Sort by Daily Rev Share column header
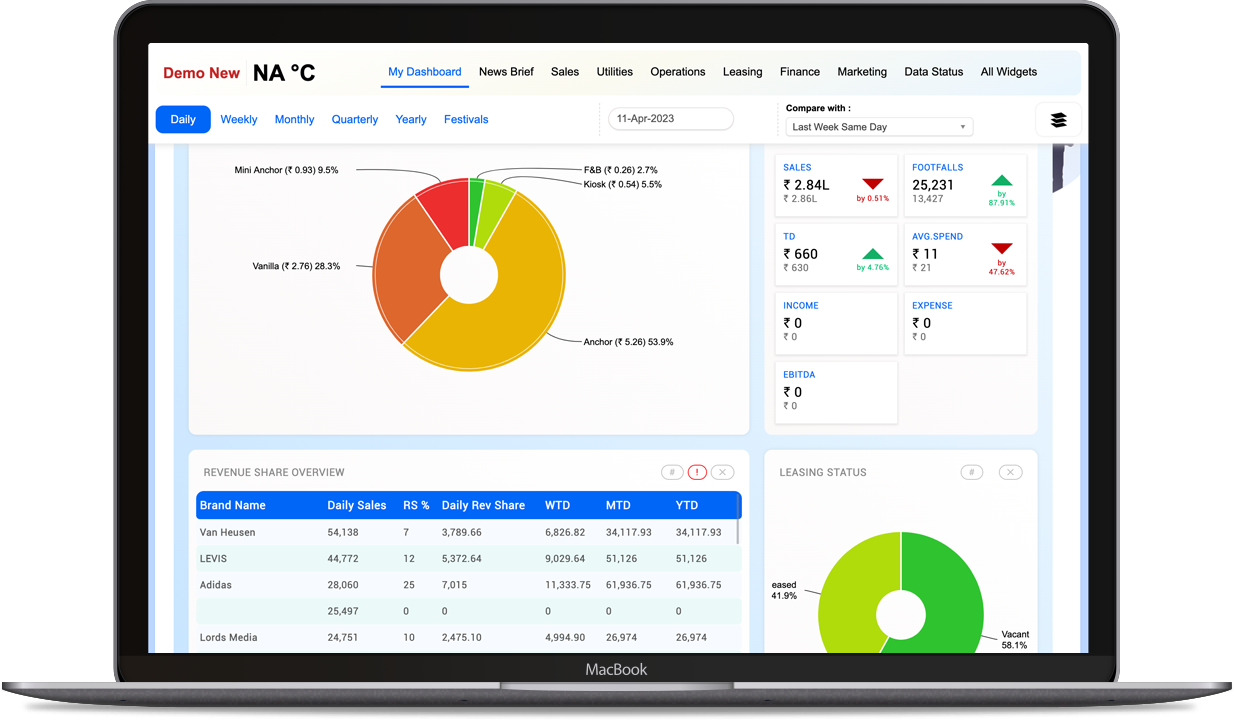 (x=483, y=505)
